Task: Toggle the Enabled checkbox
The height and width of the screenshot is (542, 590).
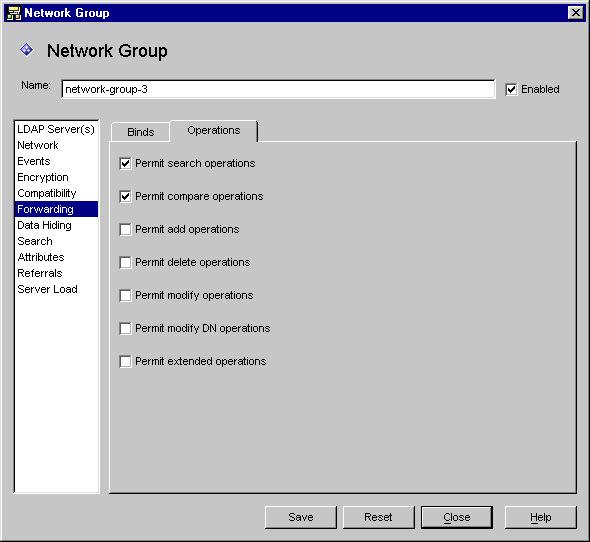Action: coord(511,90)
